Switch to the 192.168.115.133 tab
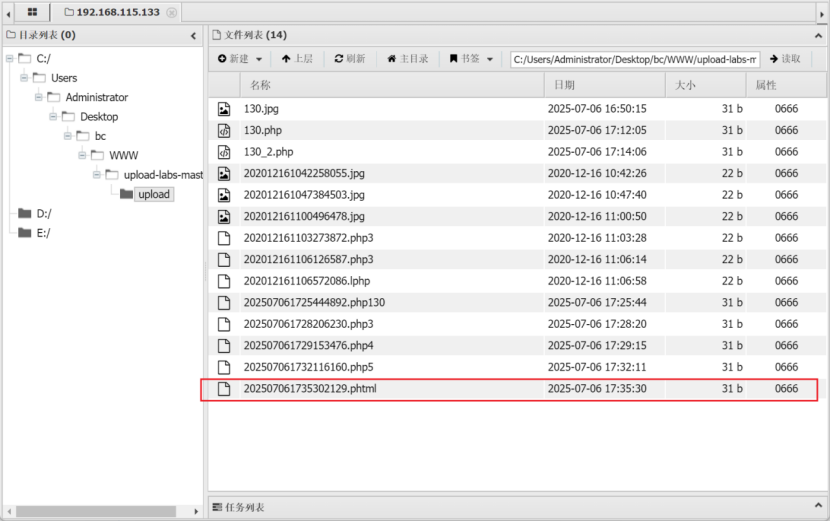The height and width of the screenshot is (521, 830). coord(118,12)
